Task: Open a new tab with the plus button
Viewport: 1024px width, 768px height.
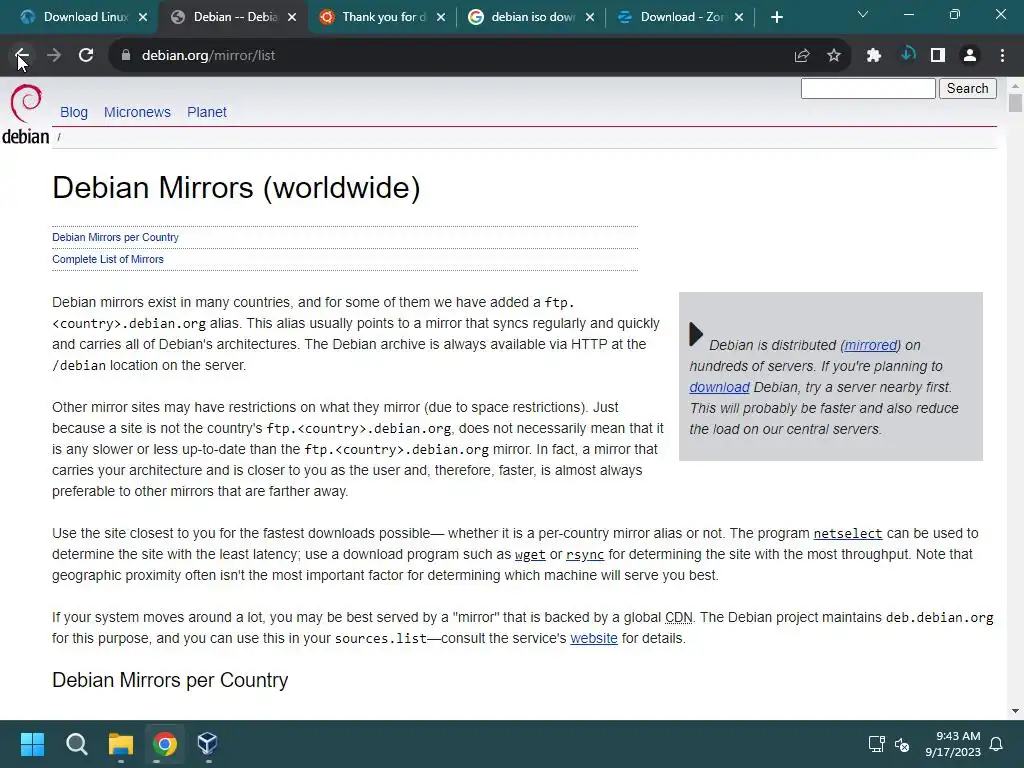Action: tap(776, 18)
